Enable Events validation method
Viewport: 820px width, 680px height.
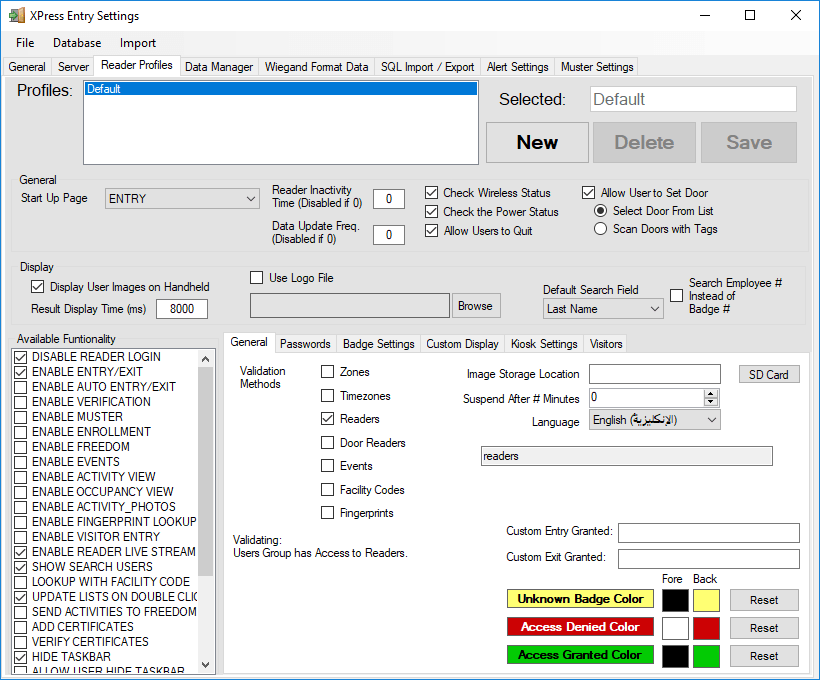[x=327, y=466]
